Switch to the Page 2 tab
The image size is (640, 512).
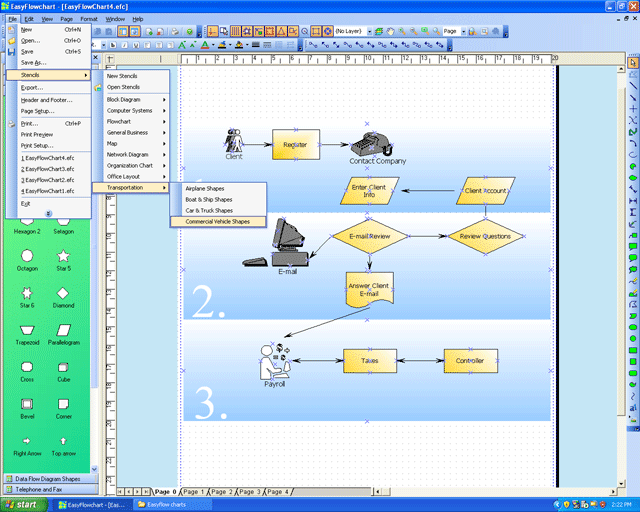click(222, 492)
